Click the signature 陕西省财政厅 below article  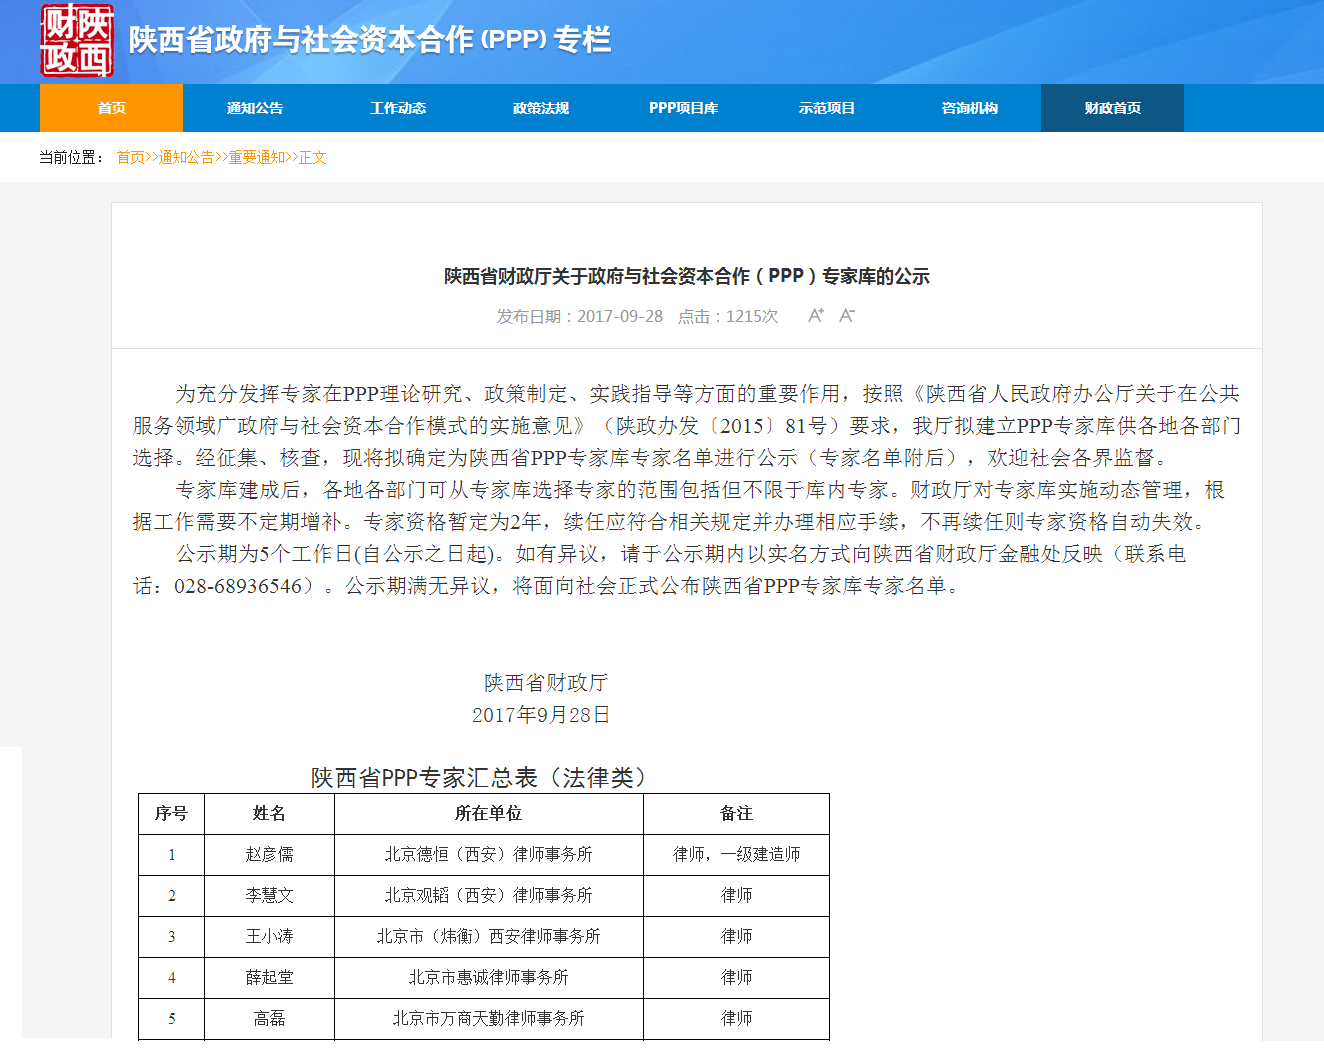tap(546, 683)
